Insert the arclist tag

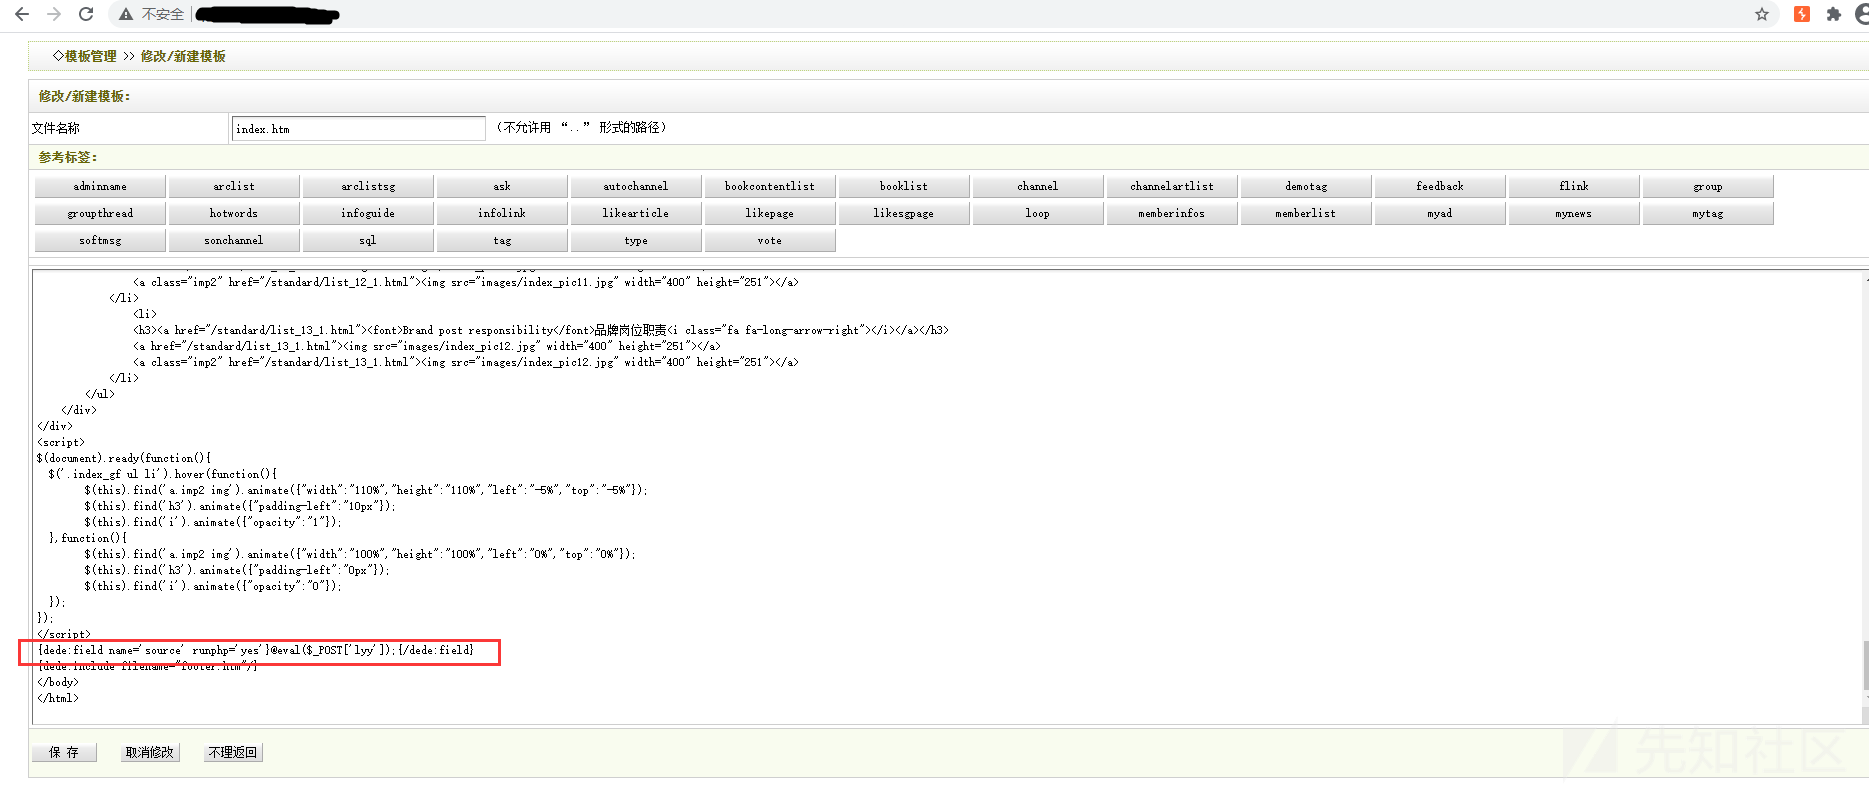pyautogui.click(x=234, y=186)
